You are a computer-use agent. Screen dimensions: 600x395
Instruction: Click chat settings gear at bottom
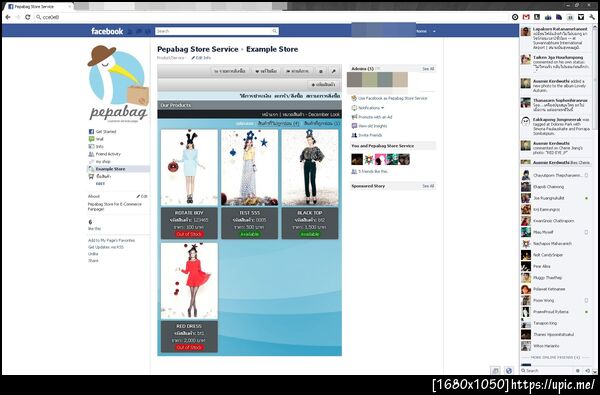[578, 371]
